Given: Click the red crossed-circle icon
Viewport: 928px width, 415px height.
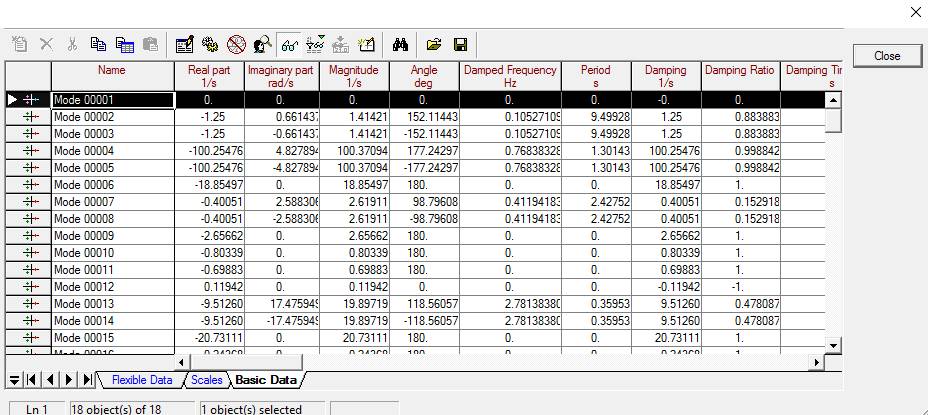Looking at the screenshot, I should [x=237, y=45].
